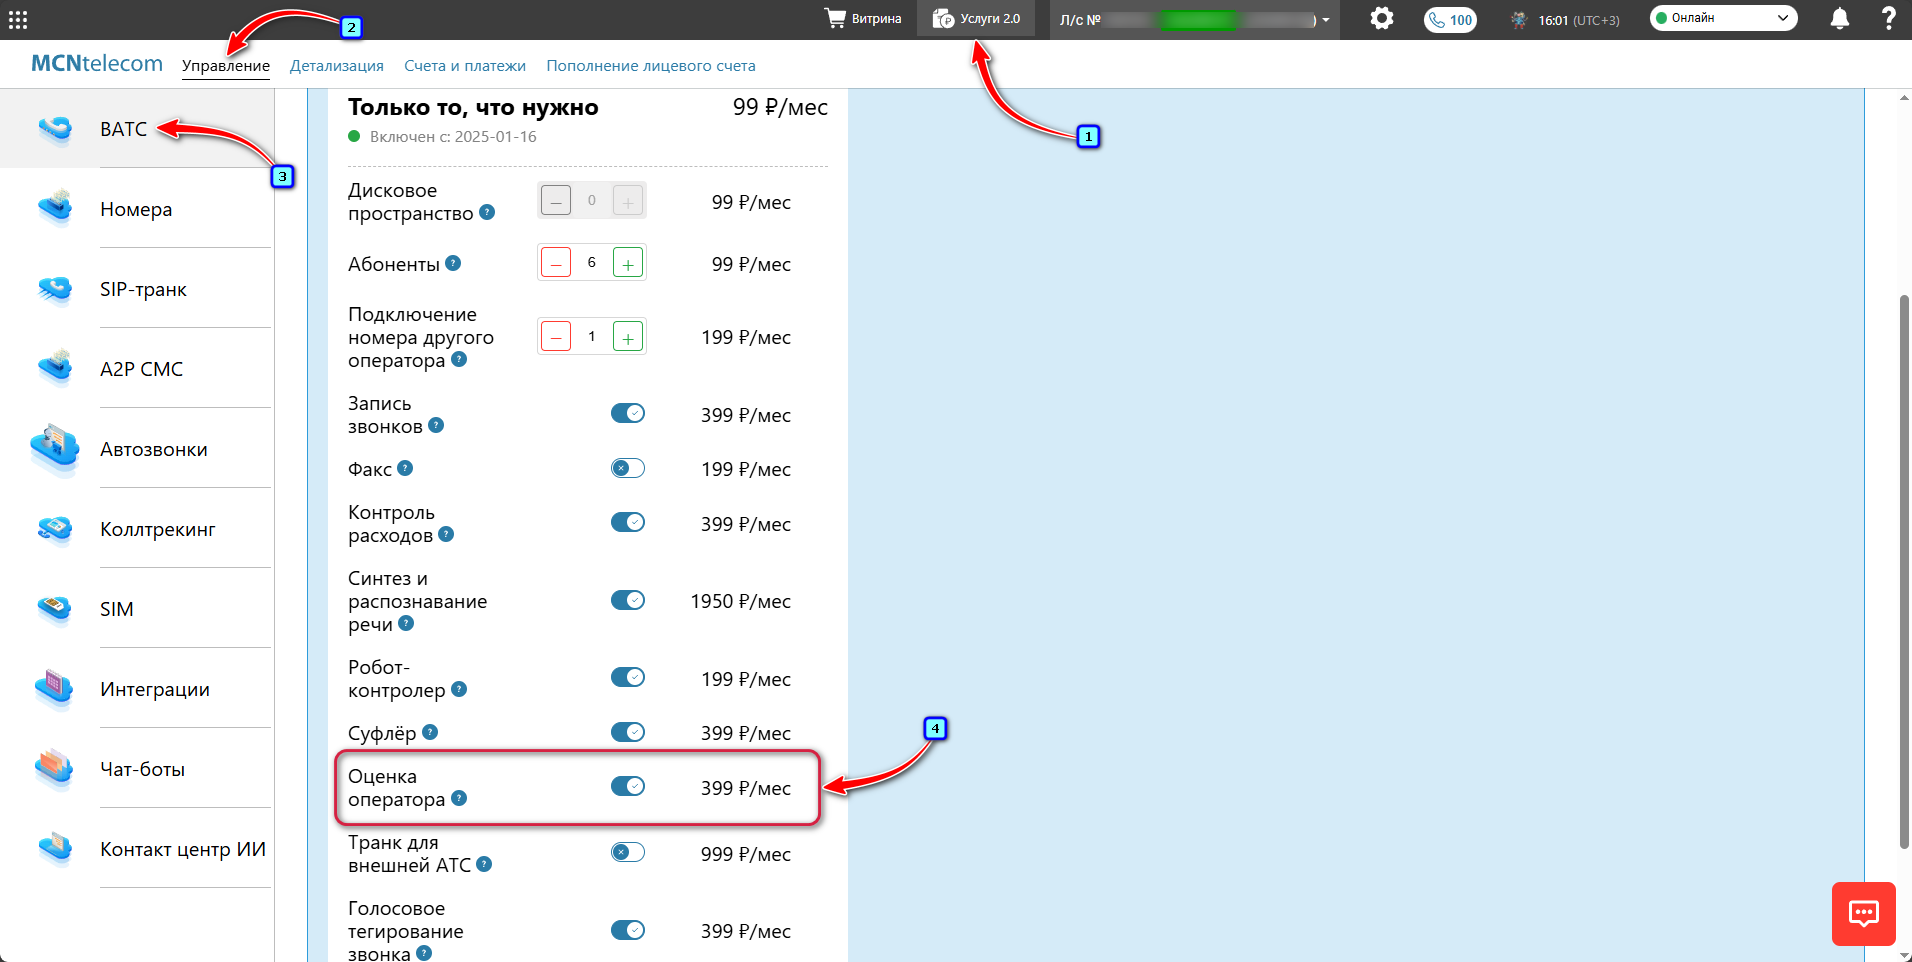Click info icon next to Суфлёр
Image resolution: width=1912 pixels, height=962 pixels.
pos(430,732)
